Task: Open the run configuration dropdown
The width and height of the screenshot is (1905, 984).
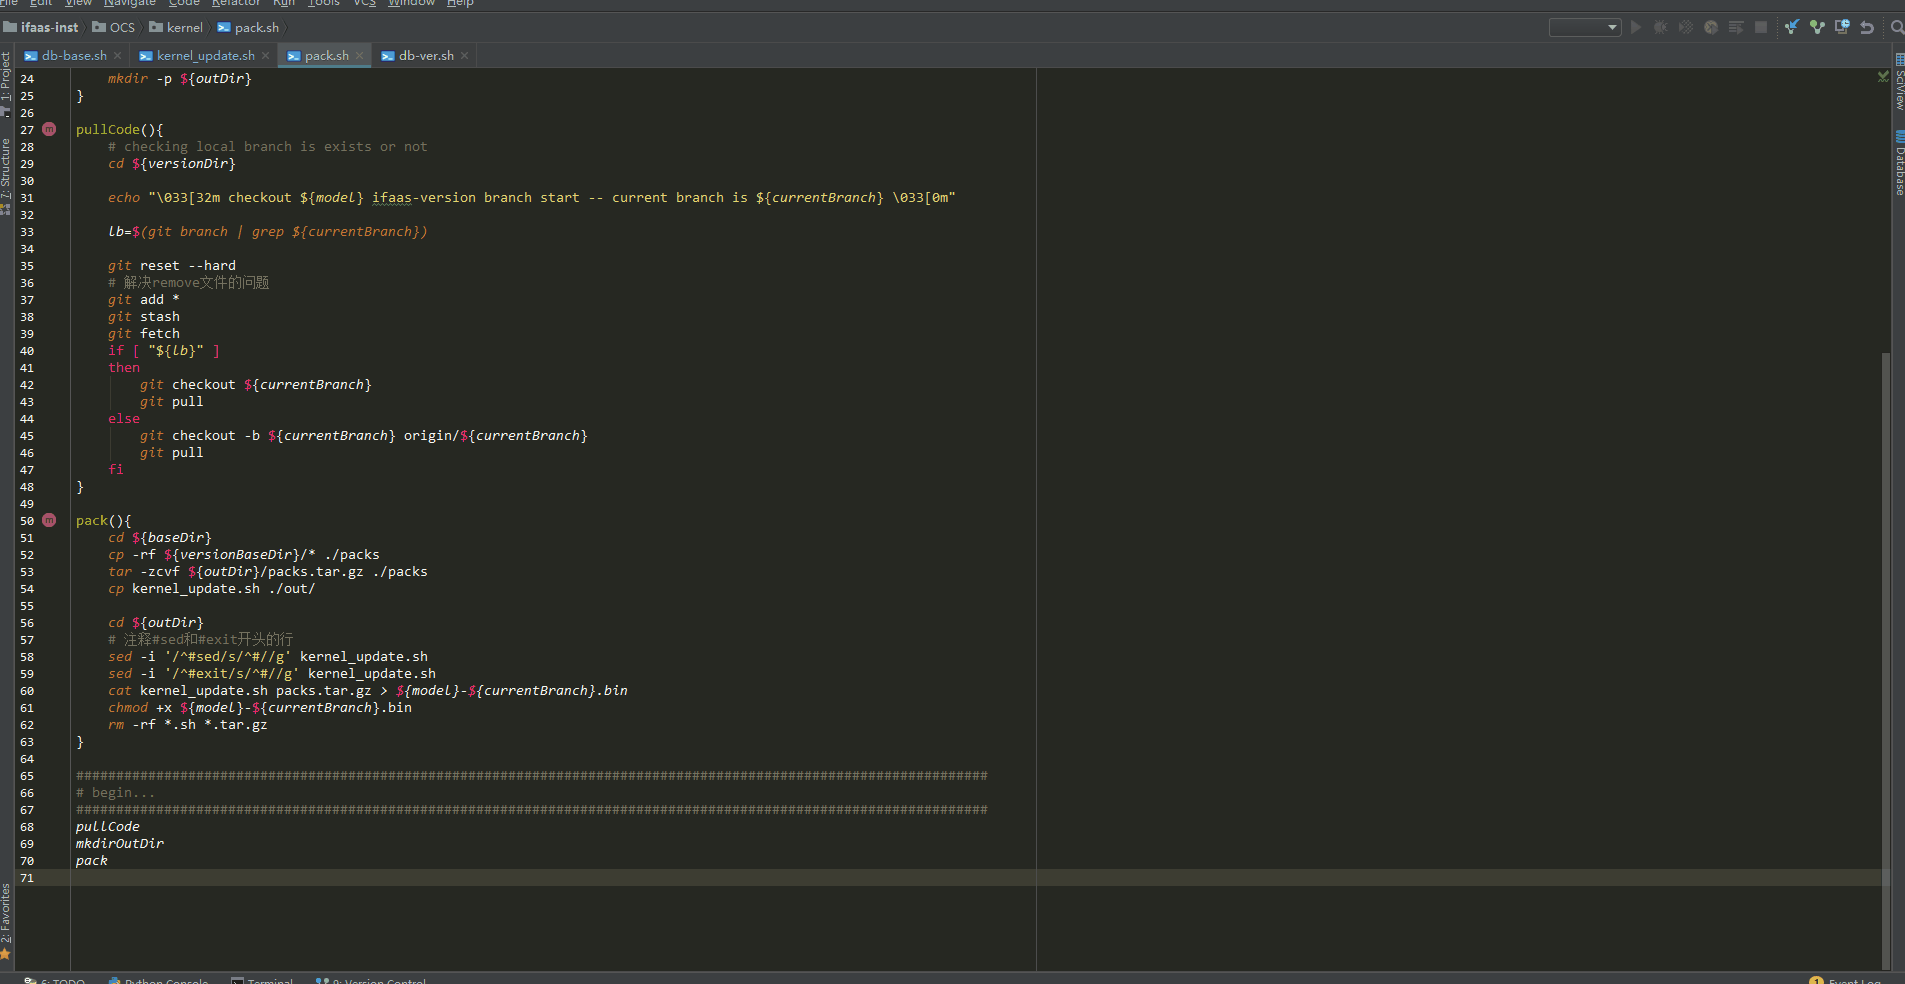Action: tap(1584, 27)
